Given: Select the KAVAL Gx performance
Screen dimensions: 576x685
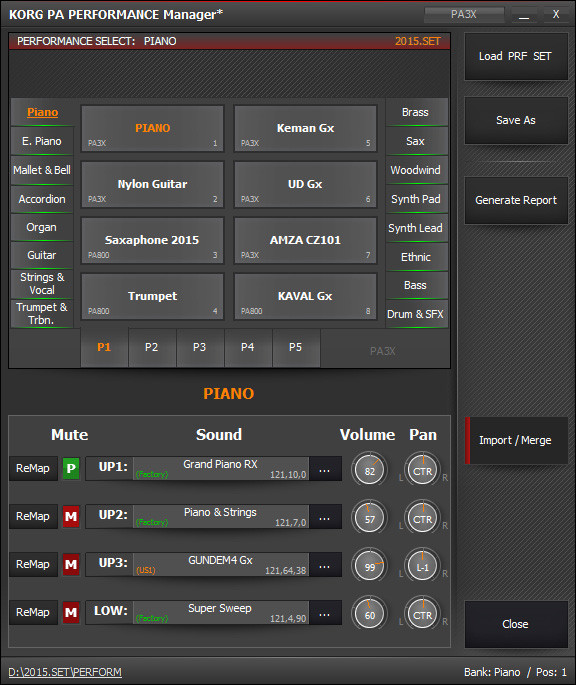Looking at the screenshot, I should pos(305,296).
